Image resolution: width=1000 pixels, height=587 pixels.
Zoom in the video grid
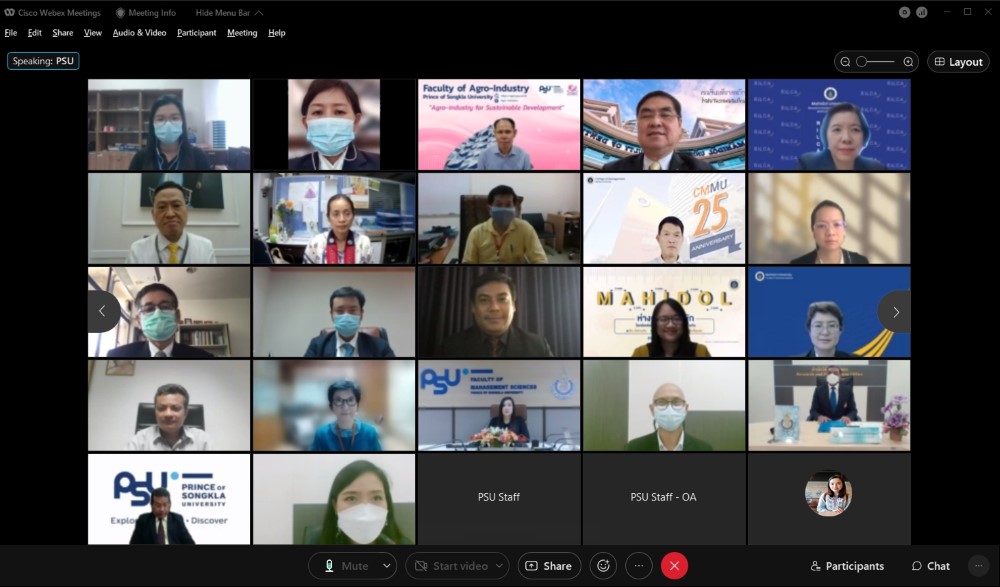click(908, 62)
